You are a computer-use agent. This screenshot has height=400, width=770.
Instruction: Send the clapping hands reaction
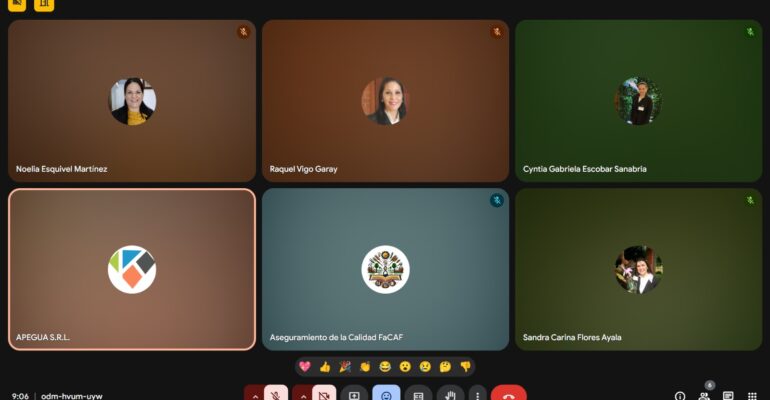pos(365,367)
